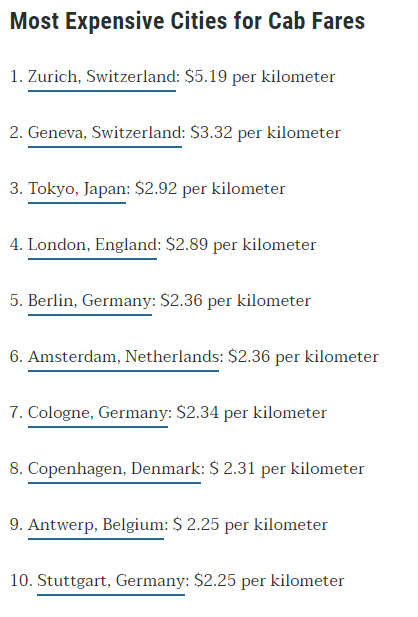Follow the Tokyo, Japan link
This screenshot has width=418, height=617.
pyautogui.click(x=77, y=189)
